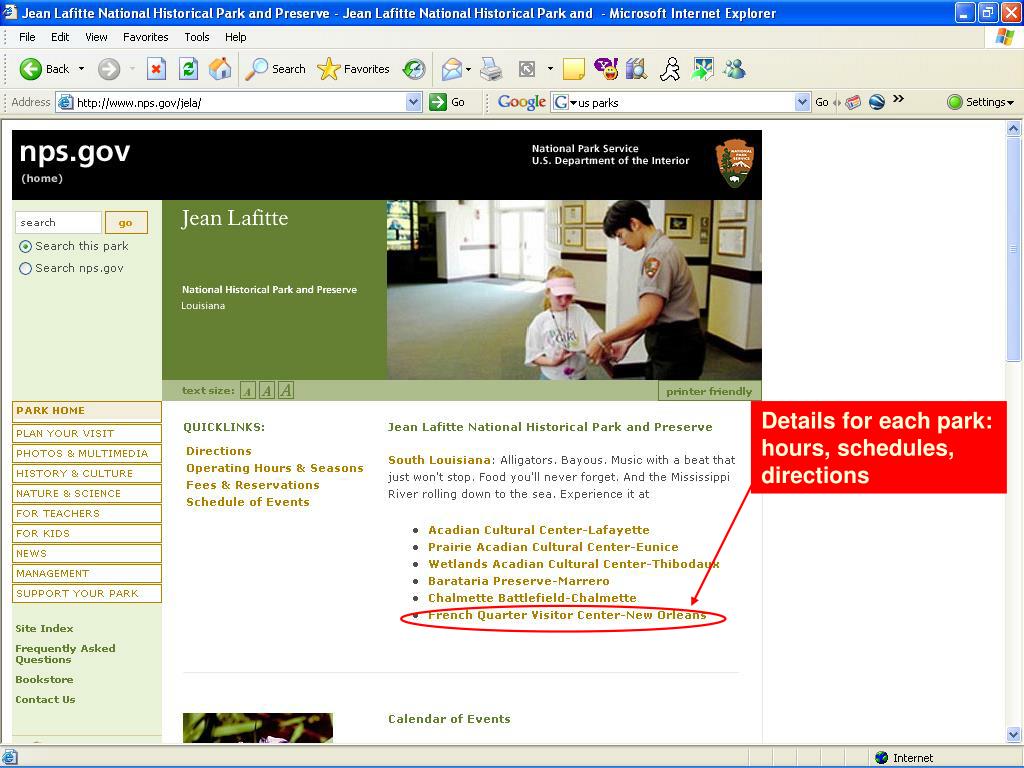Click the Print icon
The width and height of the screenshot is (1024, 768).
(x=491, y=69)
